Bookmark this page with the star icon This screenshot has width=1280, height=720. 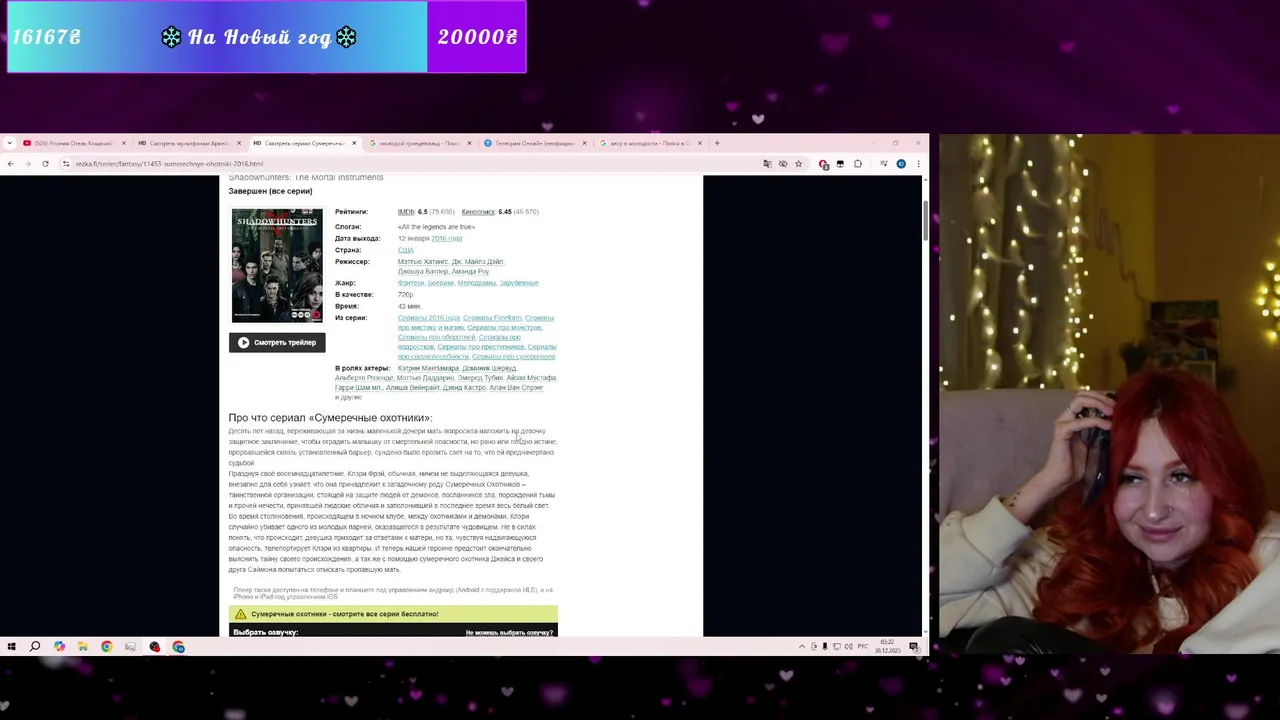coord(798,164)
